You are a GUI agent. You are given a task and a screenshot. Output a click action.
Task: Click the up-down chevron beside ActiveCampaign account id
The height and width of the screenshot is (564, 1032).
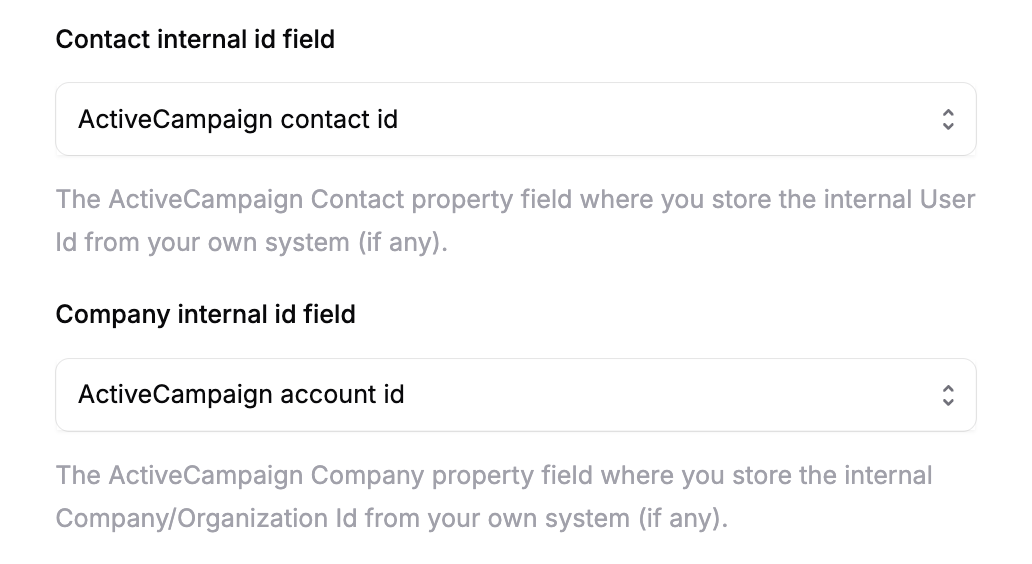(948, 396)
